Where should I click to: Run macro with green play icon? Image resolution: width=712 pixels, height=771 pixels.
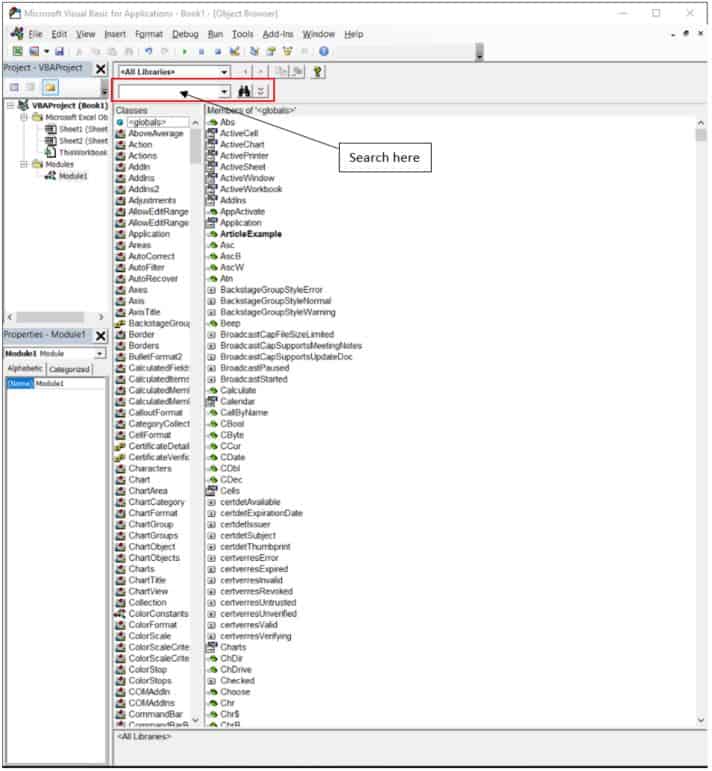pyautogui.click(x=185, y=51)
